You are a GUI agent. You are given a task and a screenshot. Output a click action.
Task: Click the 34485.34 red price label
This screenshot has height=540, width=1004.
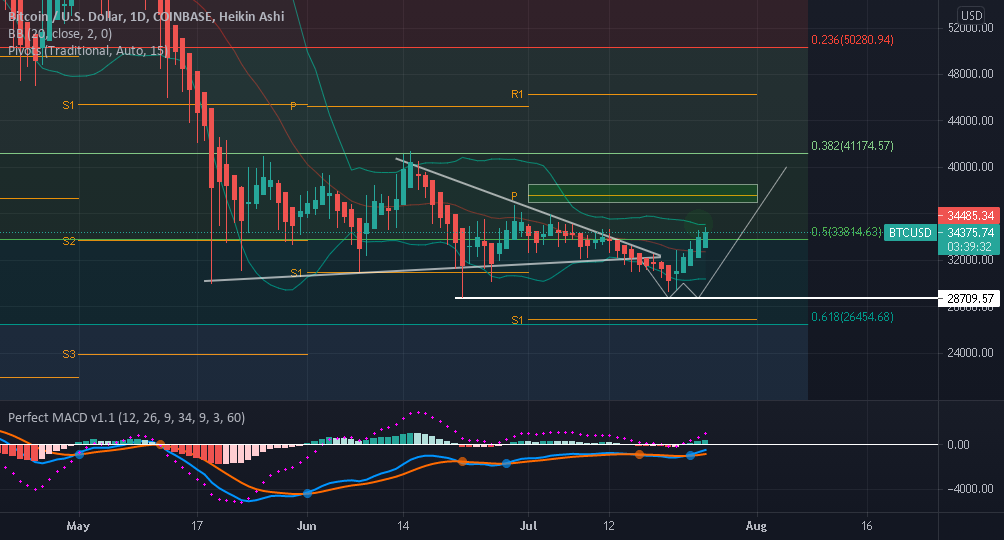click(969, 216)
